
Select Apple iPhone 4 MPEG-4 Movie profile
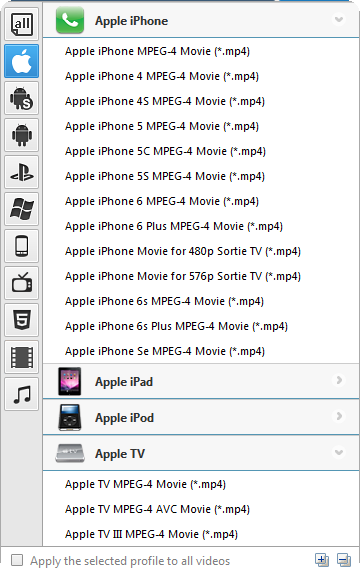[162, 76]
